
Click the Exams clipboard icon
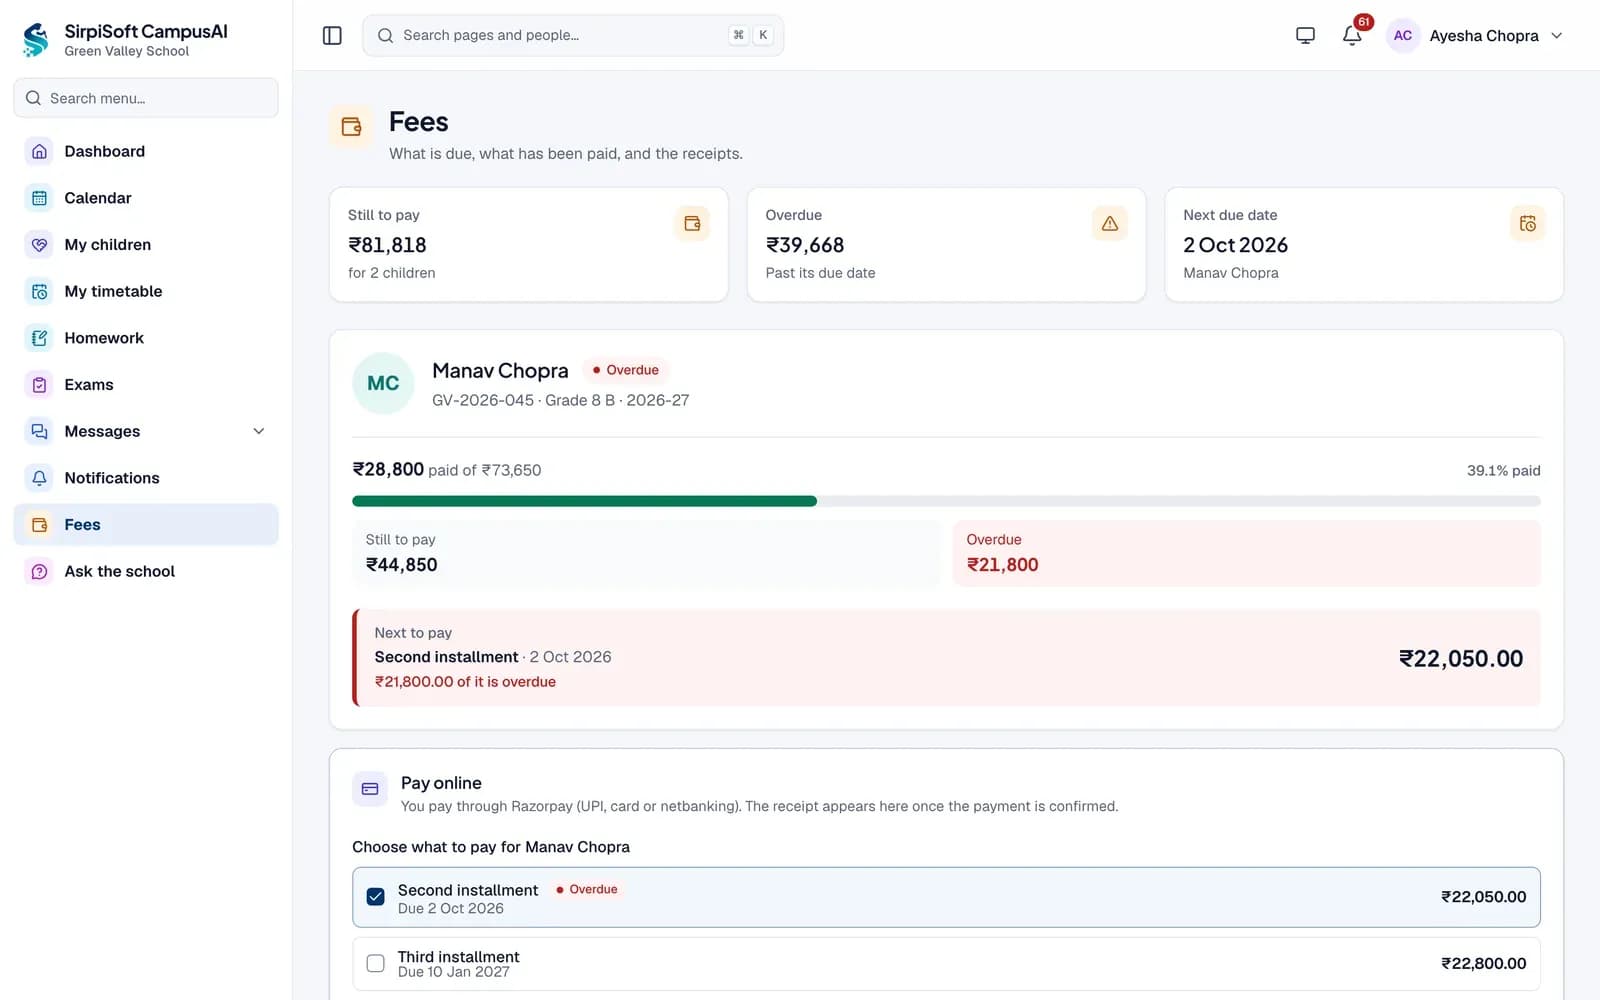(39, 385)
